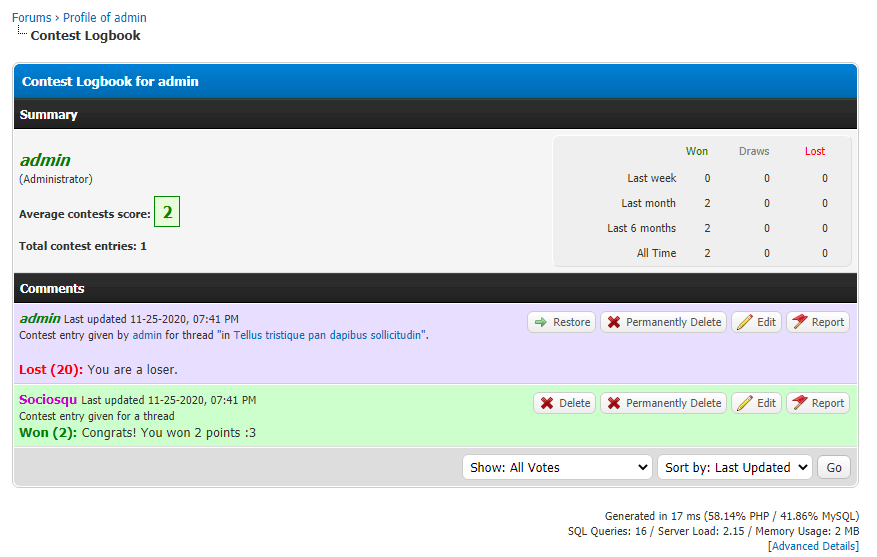This screenshot has width=877, height=557.
Task: Open the thread link 'in Tellus tristique pan dapibus sollicitudin'
Action: pos(327,336)
